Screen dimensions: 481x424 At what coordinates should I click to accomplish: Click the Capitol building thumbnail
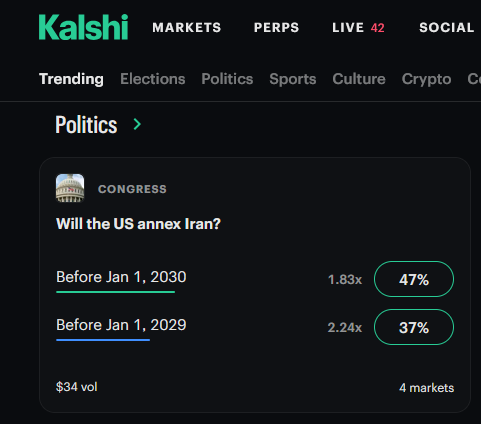pos(70,188)
